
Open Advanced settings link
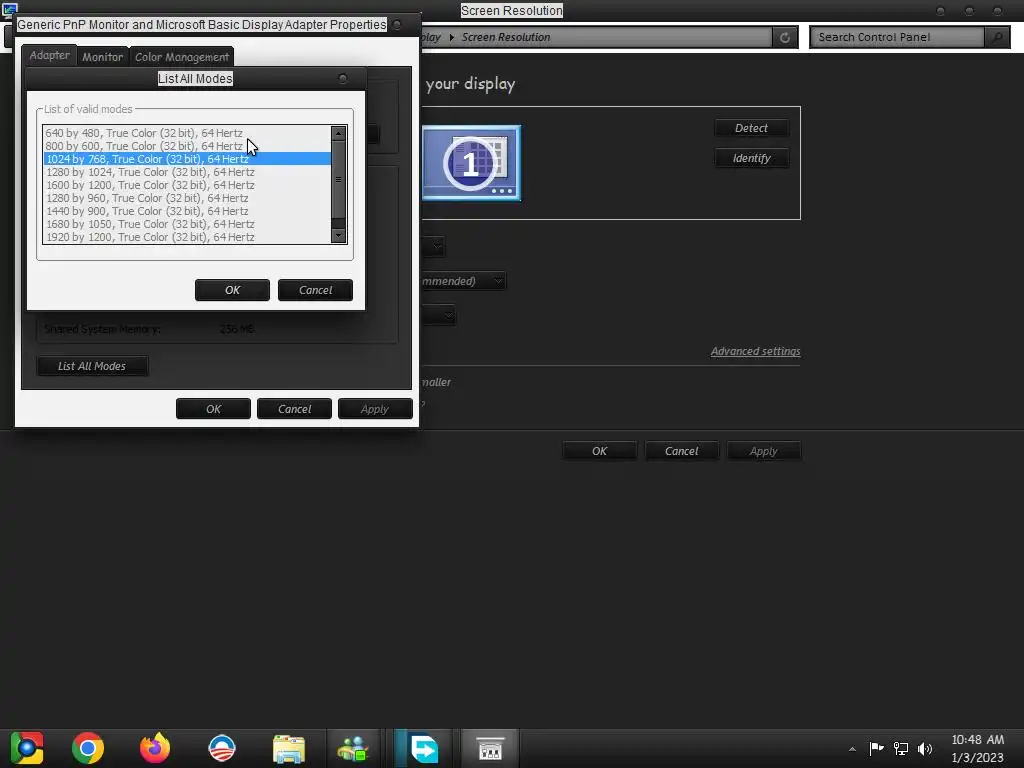click(756, 351)
